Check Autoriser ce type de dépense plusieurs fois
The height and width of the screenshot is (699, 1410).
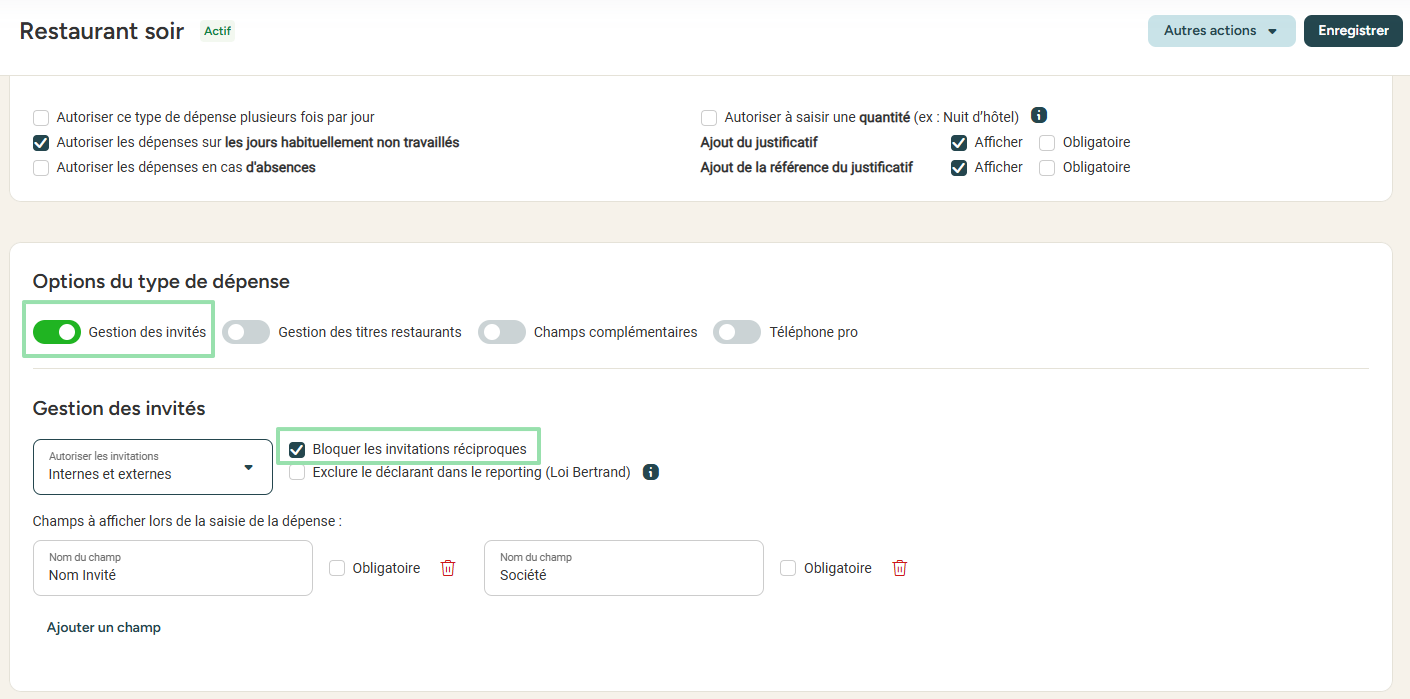pyautogui.click(x=41, y=117)
